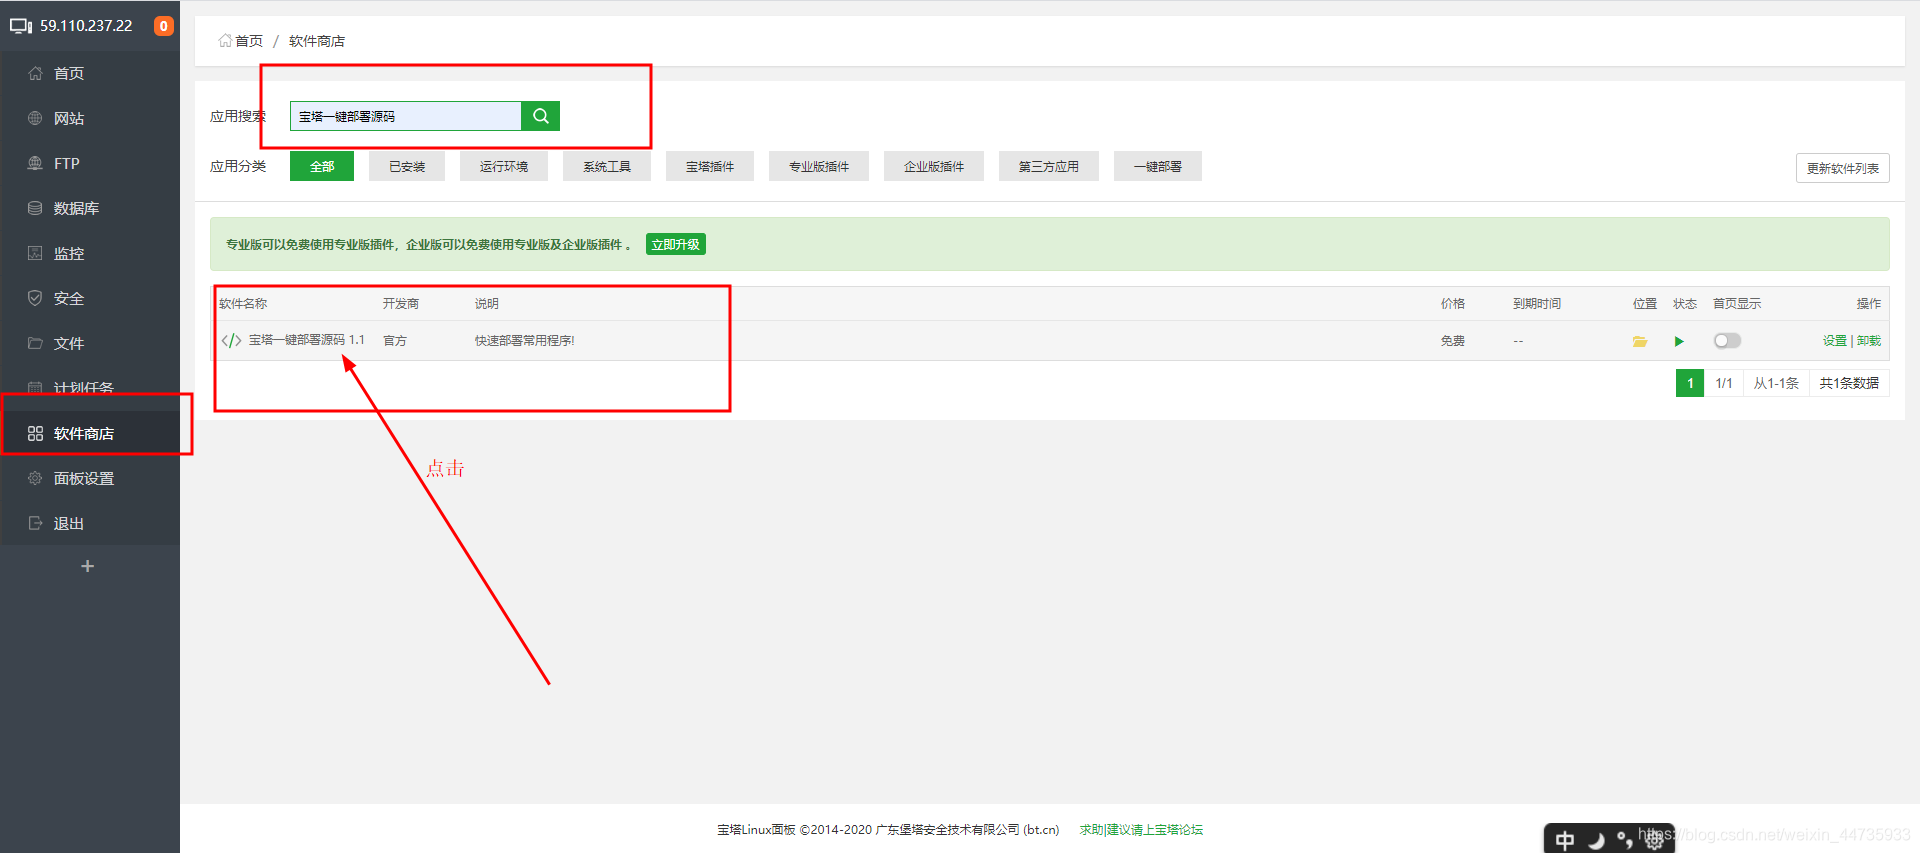Click the folder location icon in row
This screenshot has width=1920, height=853.
pyautogui.click(x=1640, y=341)
